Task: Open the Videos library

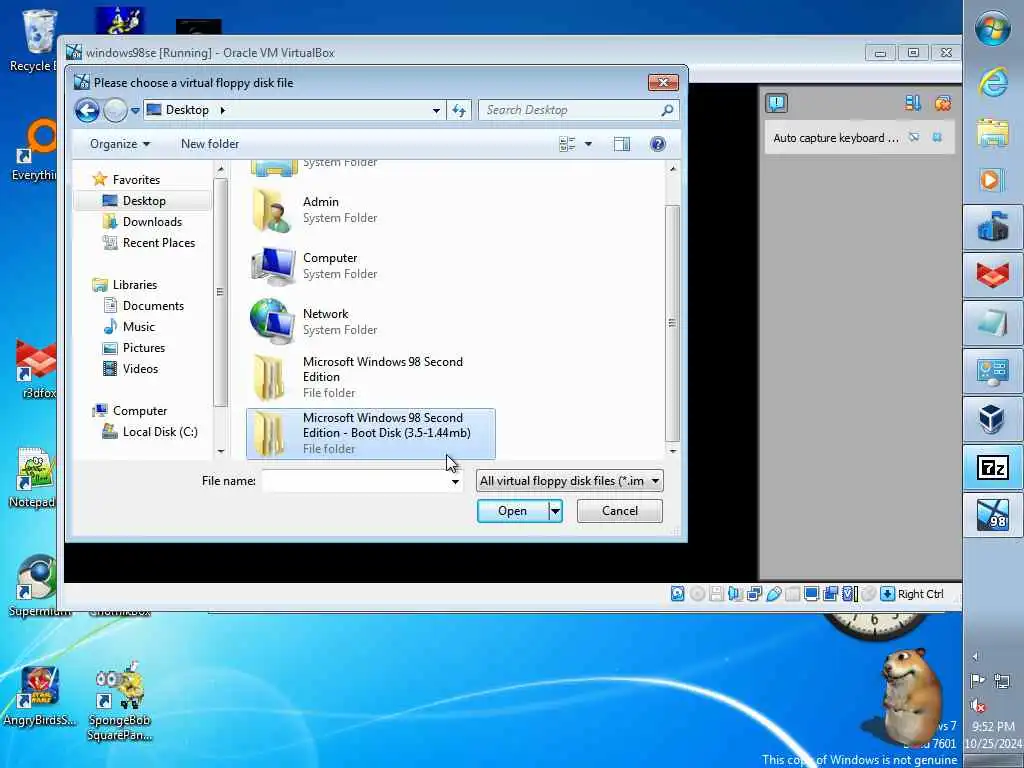Action: tap(140, 369)
